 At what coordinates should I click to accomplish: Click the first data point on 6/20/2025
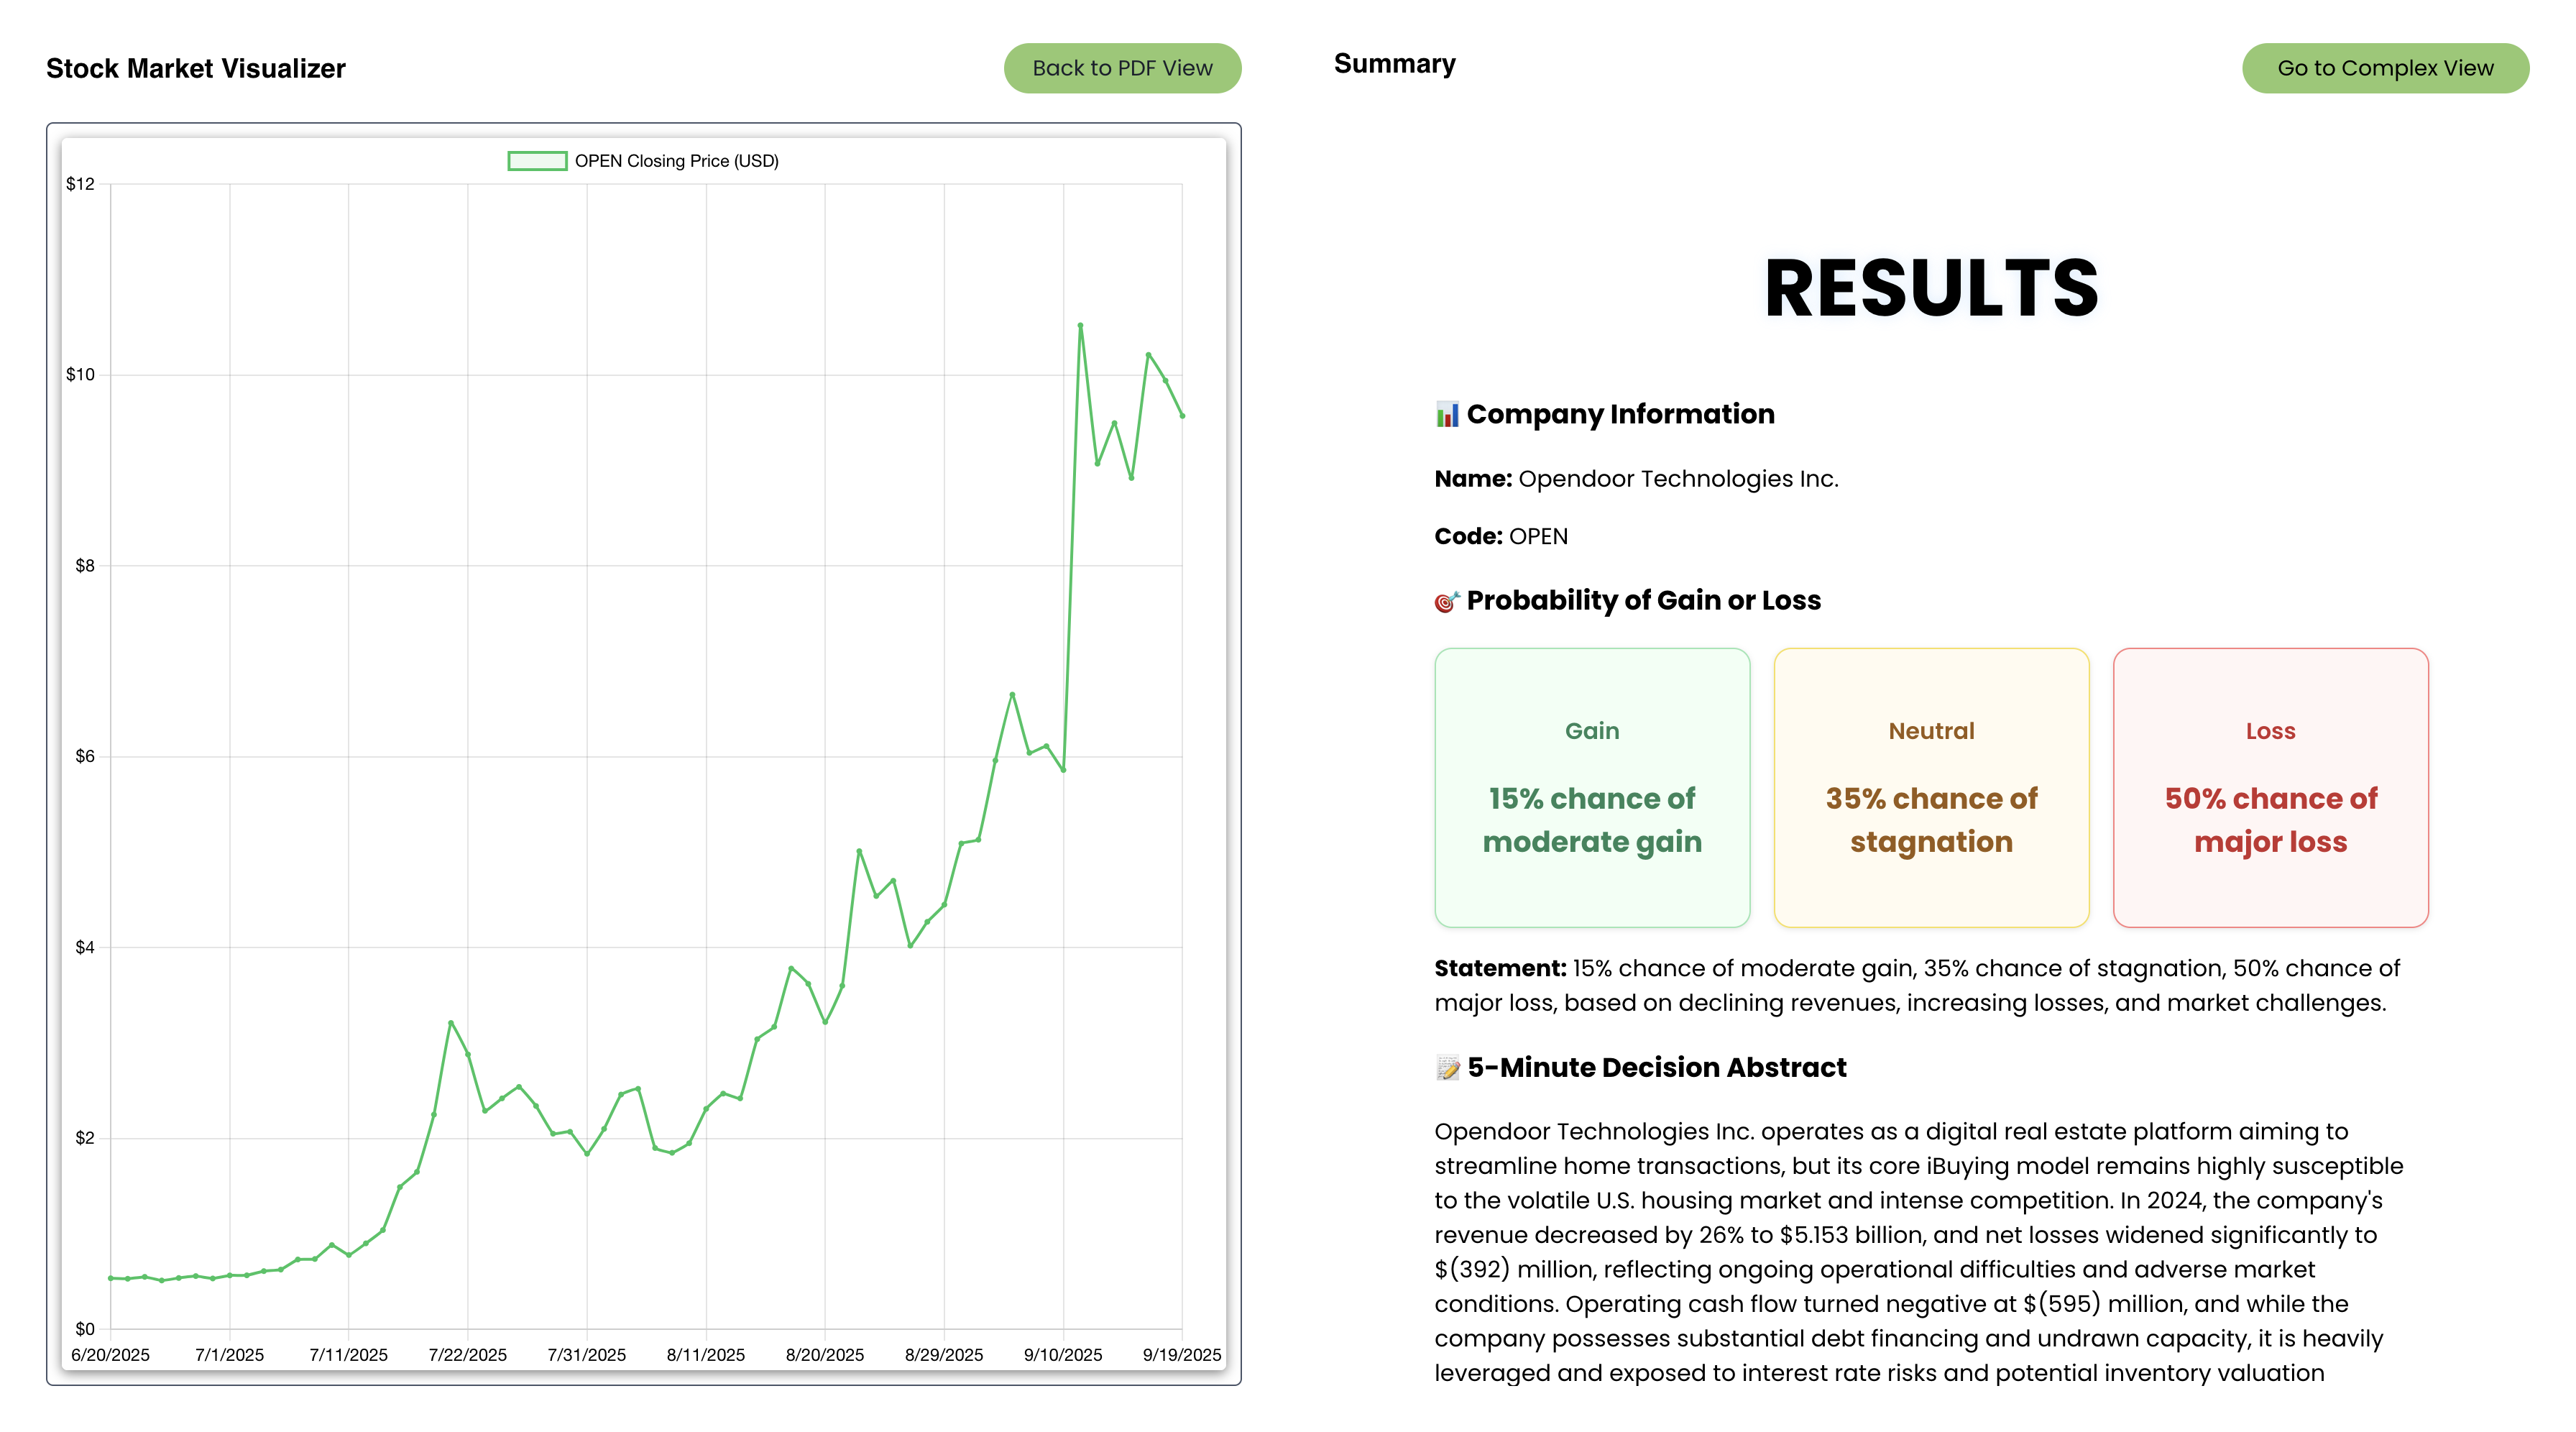pyautogui.click(x=111, y=1278)
